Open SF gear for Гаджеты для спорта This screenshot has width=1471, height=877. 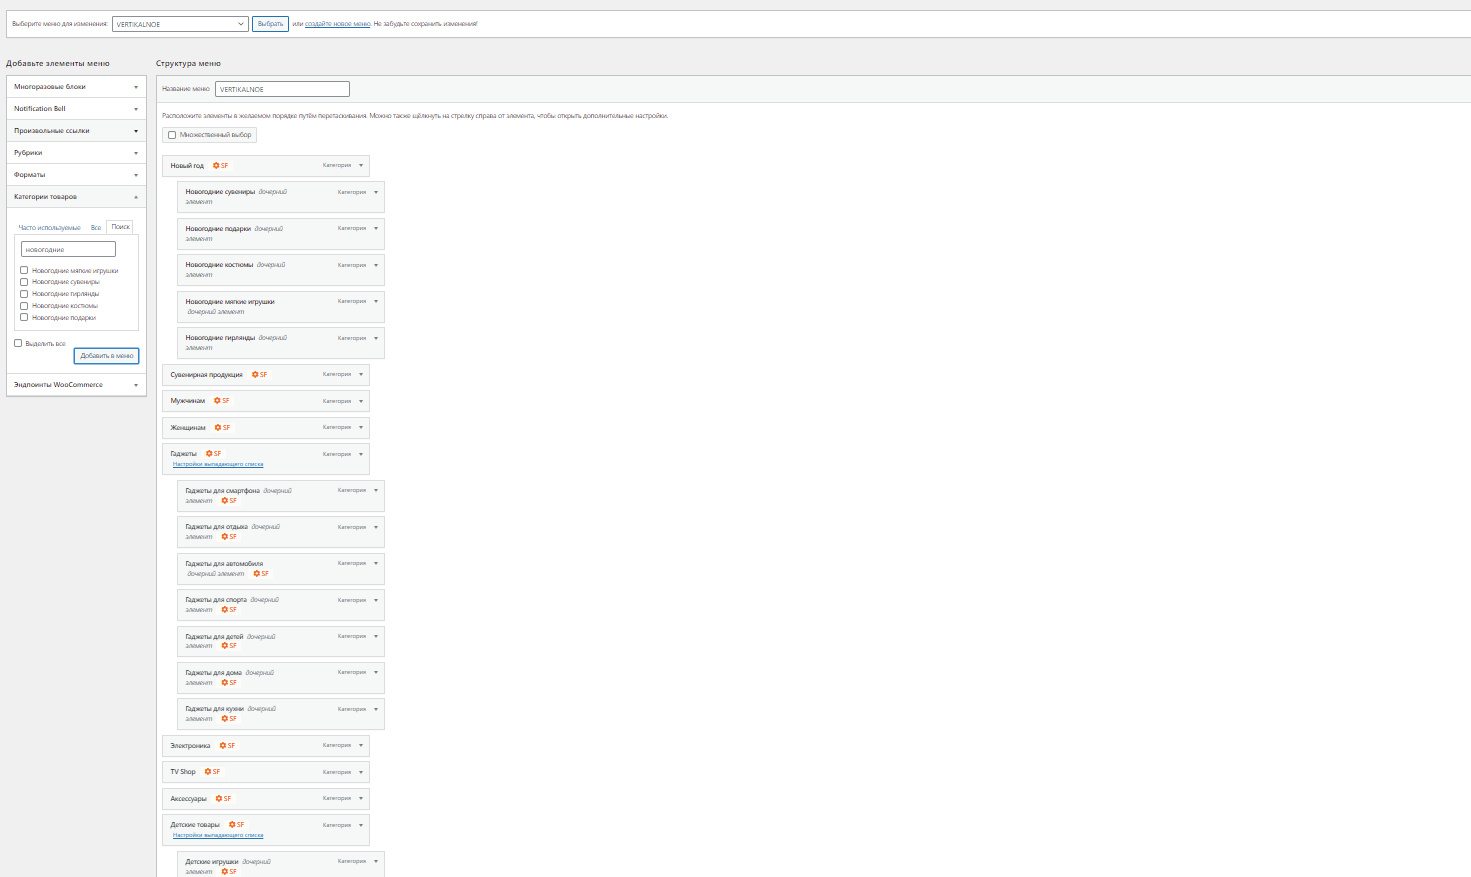229,610
